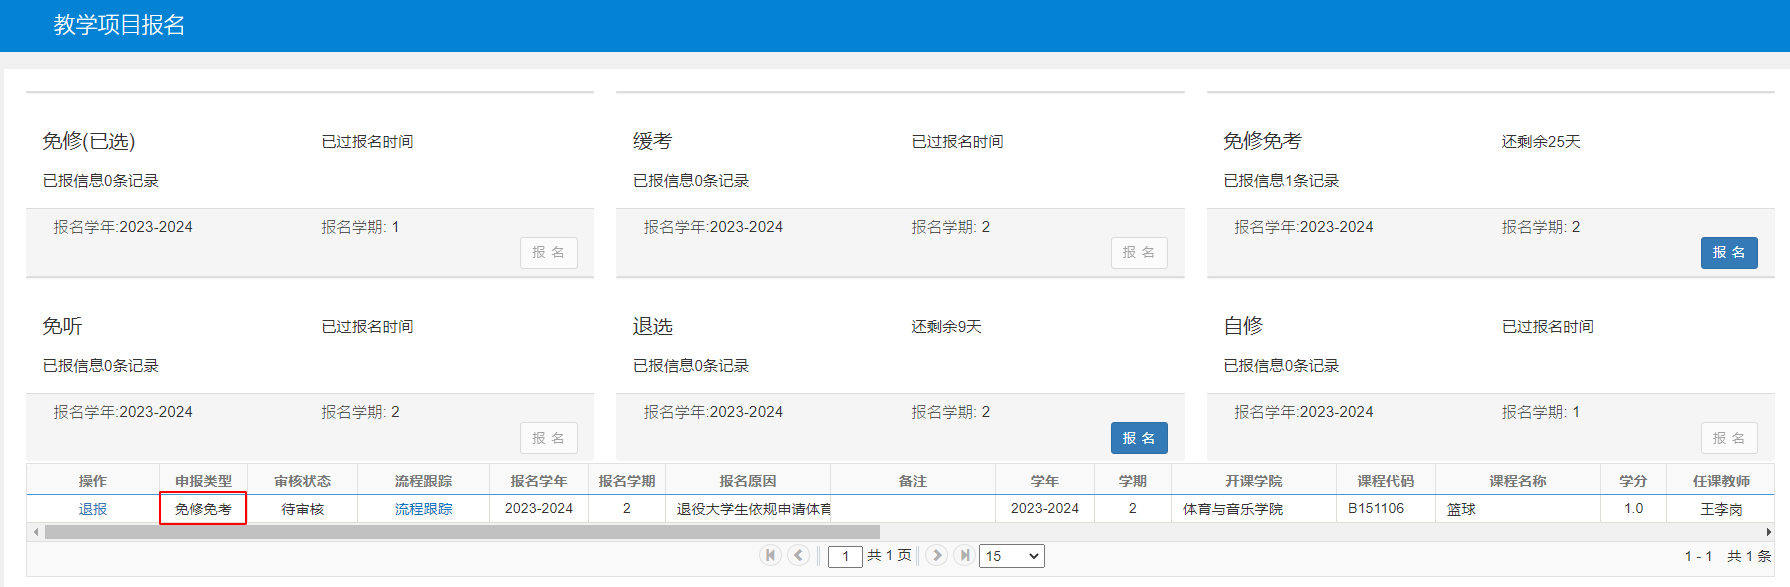Viewport: 1790px width, 587px height.
Task: Go to last page icon
Action: click(x=964, y=555)
